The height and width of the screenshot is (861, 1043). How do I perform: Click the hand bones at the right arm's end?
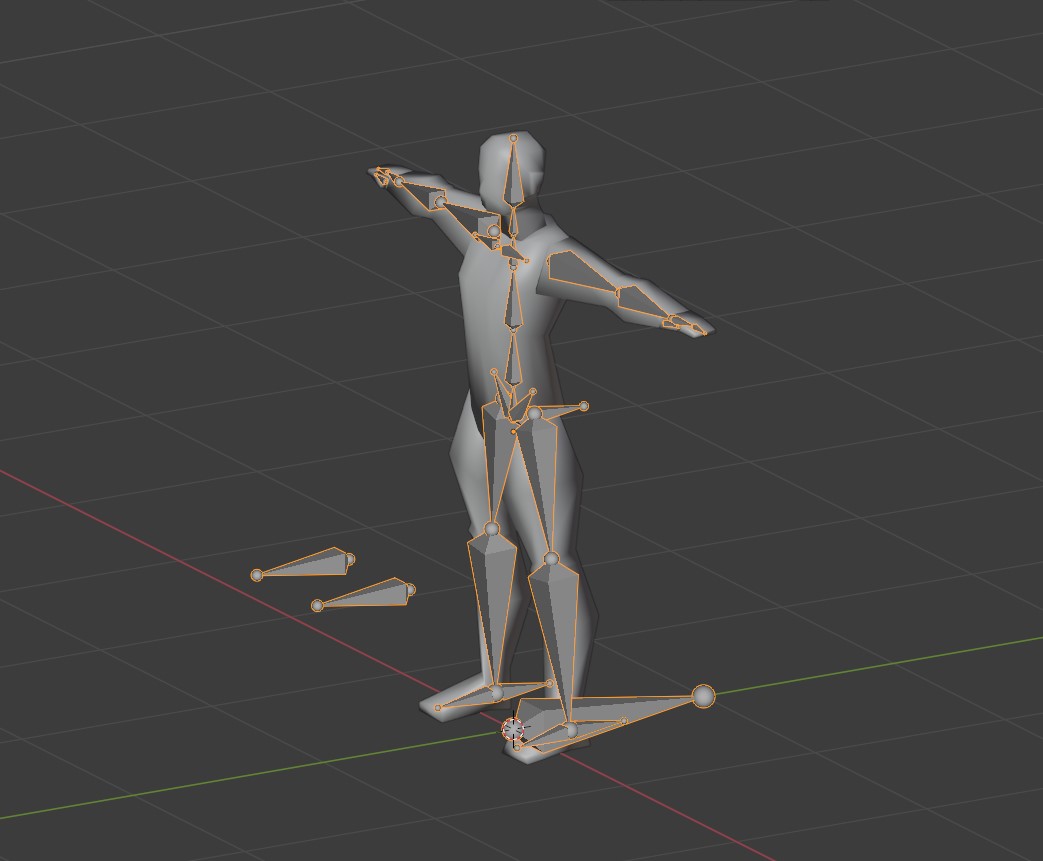(684, 323)
